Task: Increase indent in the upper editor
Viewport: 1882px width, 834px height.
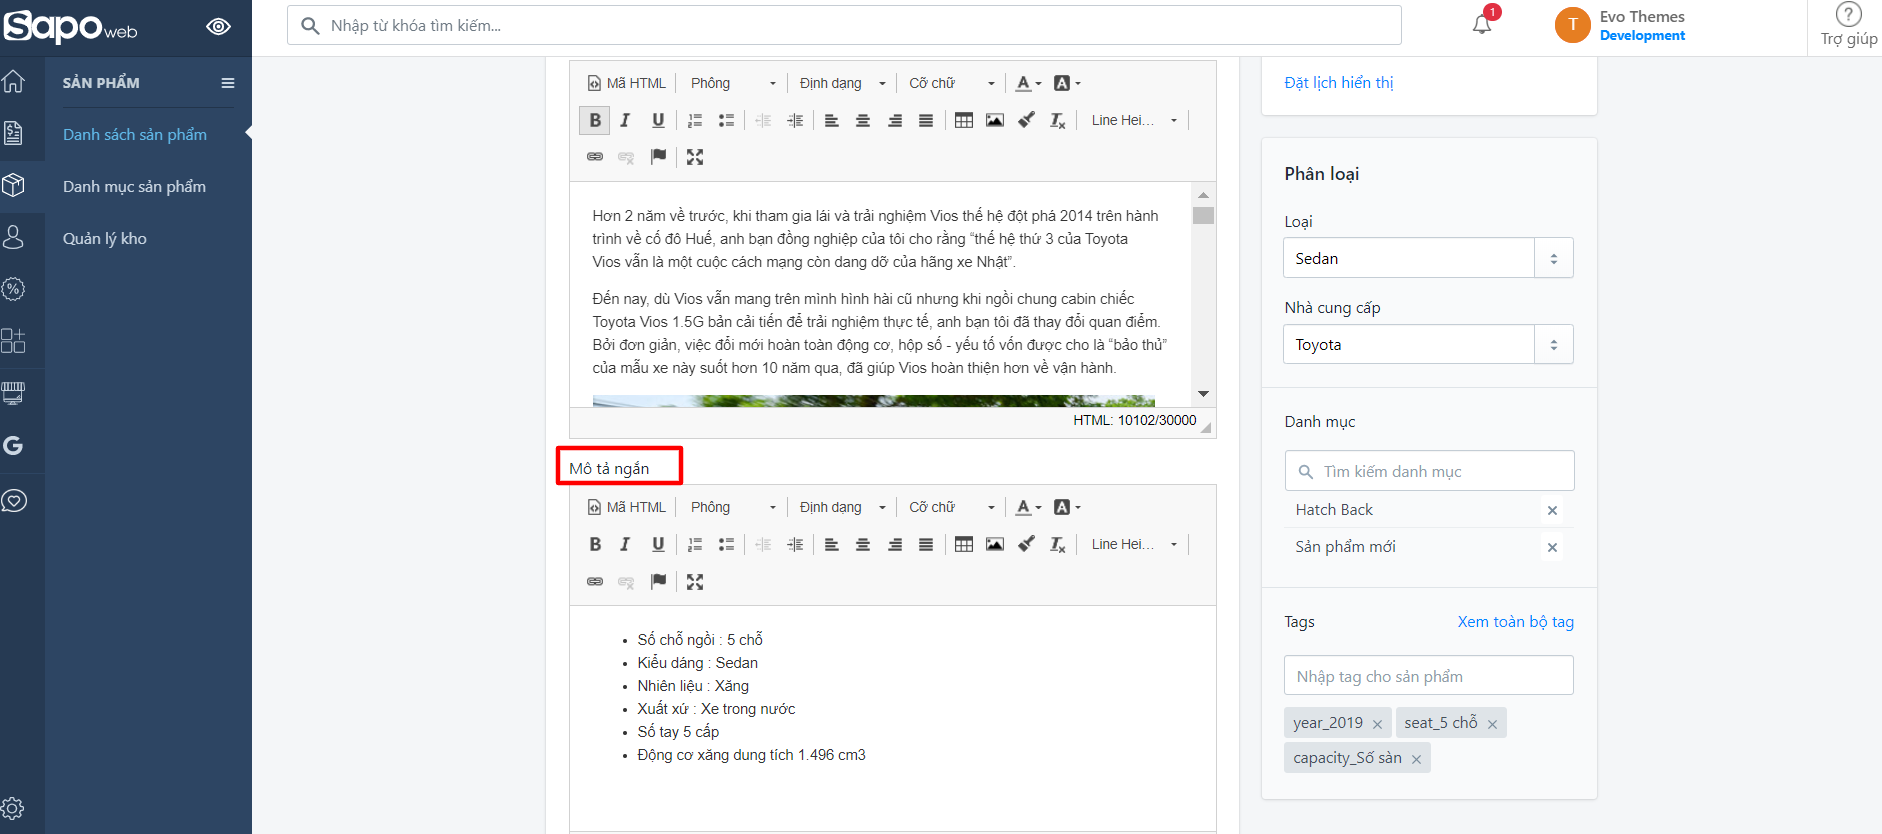Action: tap(795, 121)
